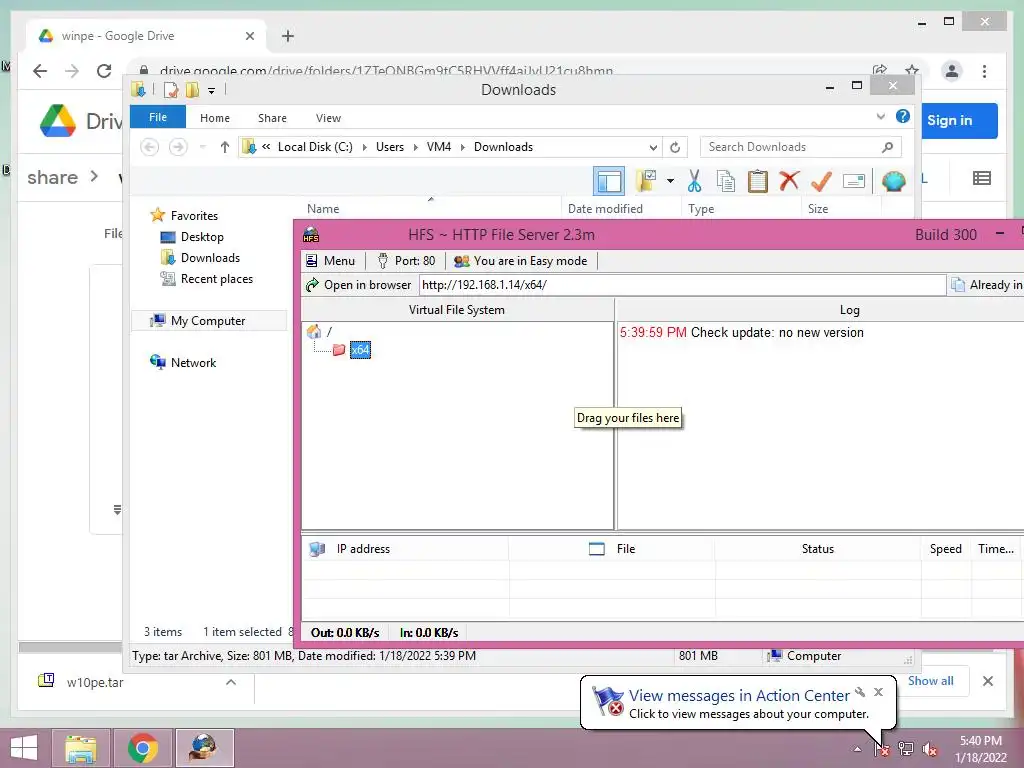Reload the Chrome page
The height and width of the screenshot is (768, 1024).
(x=104, y=71)
